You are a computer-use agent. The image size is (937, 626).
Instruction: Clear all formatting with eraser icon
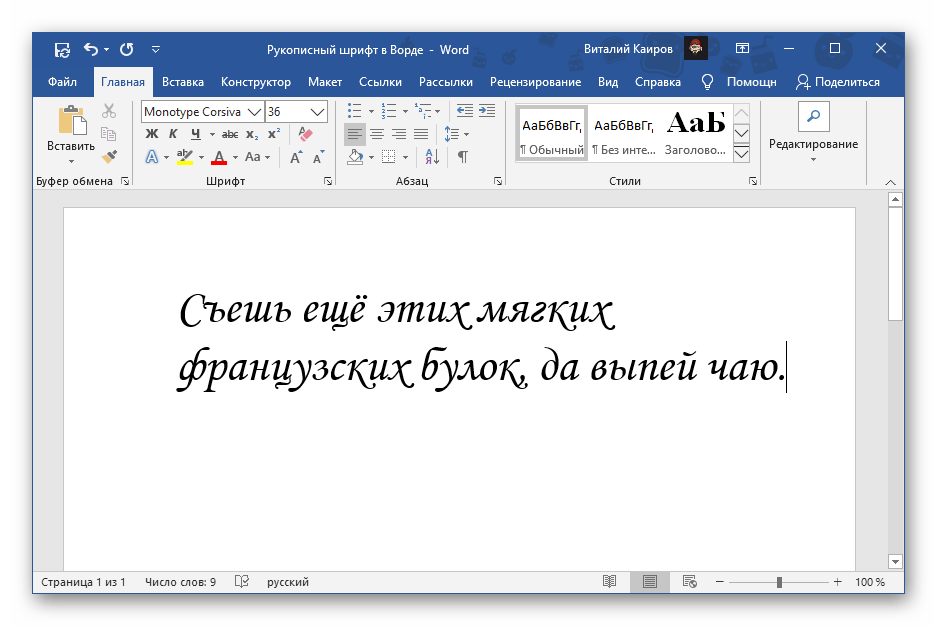tap(305, 134)
